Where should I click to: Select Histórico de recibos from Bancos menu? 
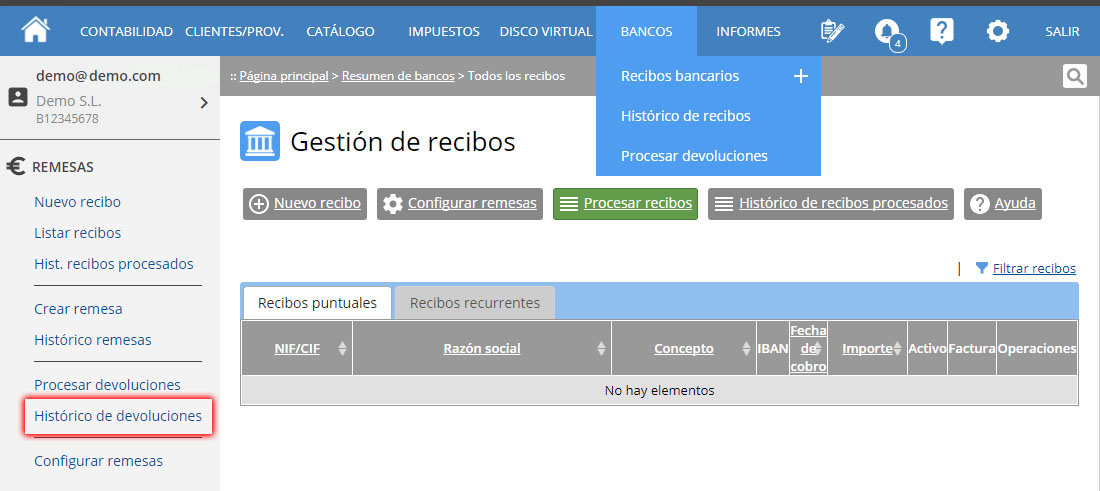pos(685,116)
